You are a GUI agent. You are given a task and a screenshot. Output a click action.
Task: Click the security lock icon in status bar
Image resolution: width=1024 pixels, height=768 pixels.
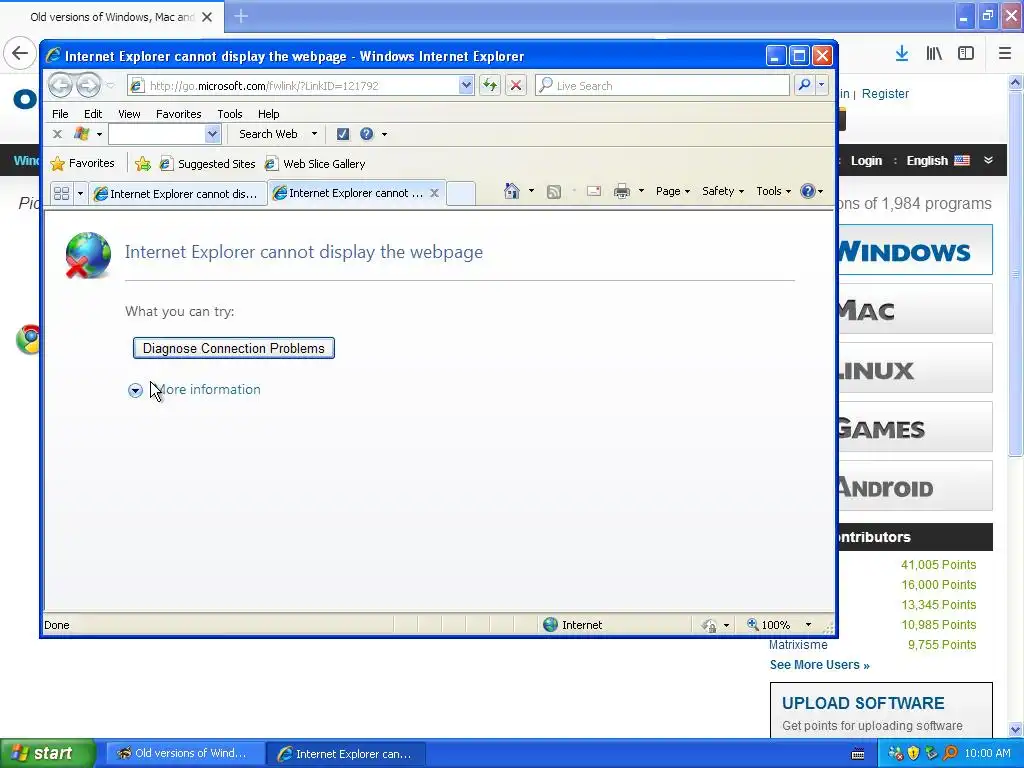tap(709, 626)
